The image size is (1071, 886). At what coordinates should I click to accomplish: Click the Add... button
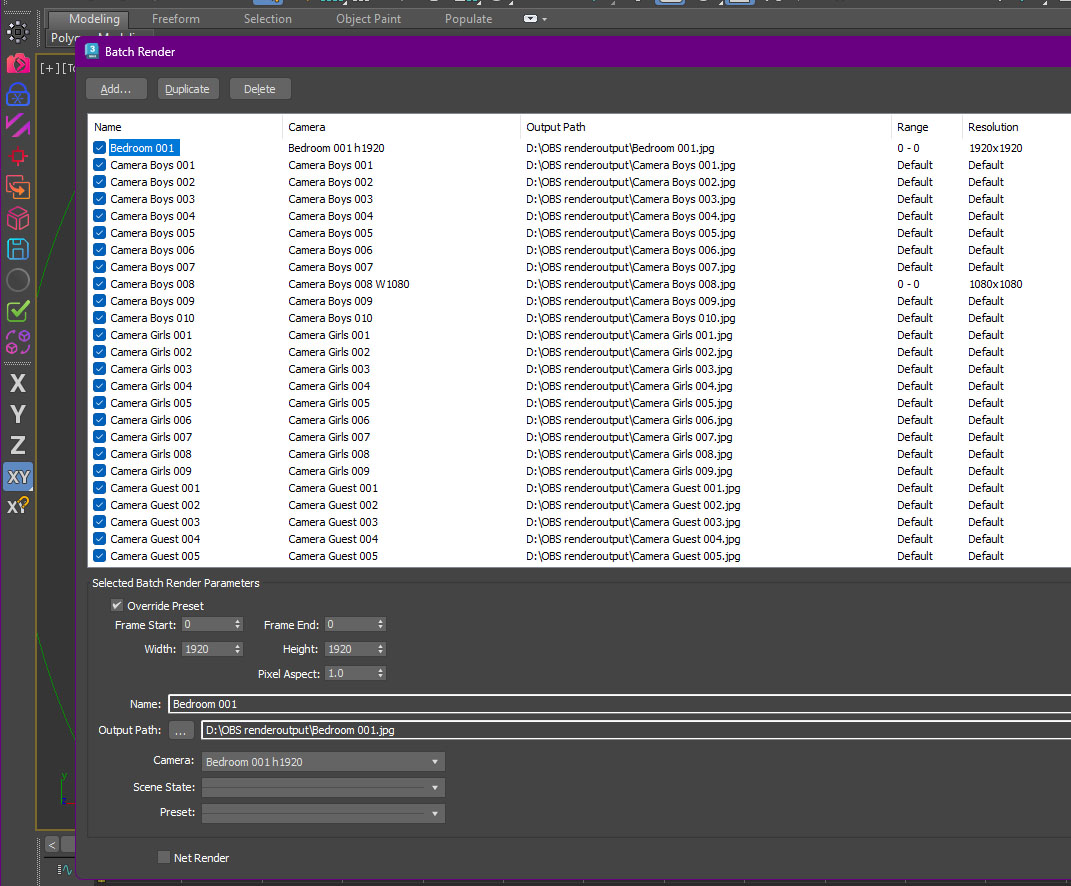pyautogui.click(x=116, y=89)
